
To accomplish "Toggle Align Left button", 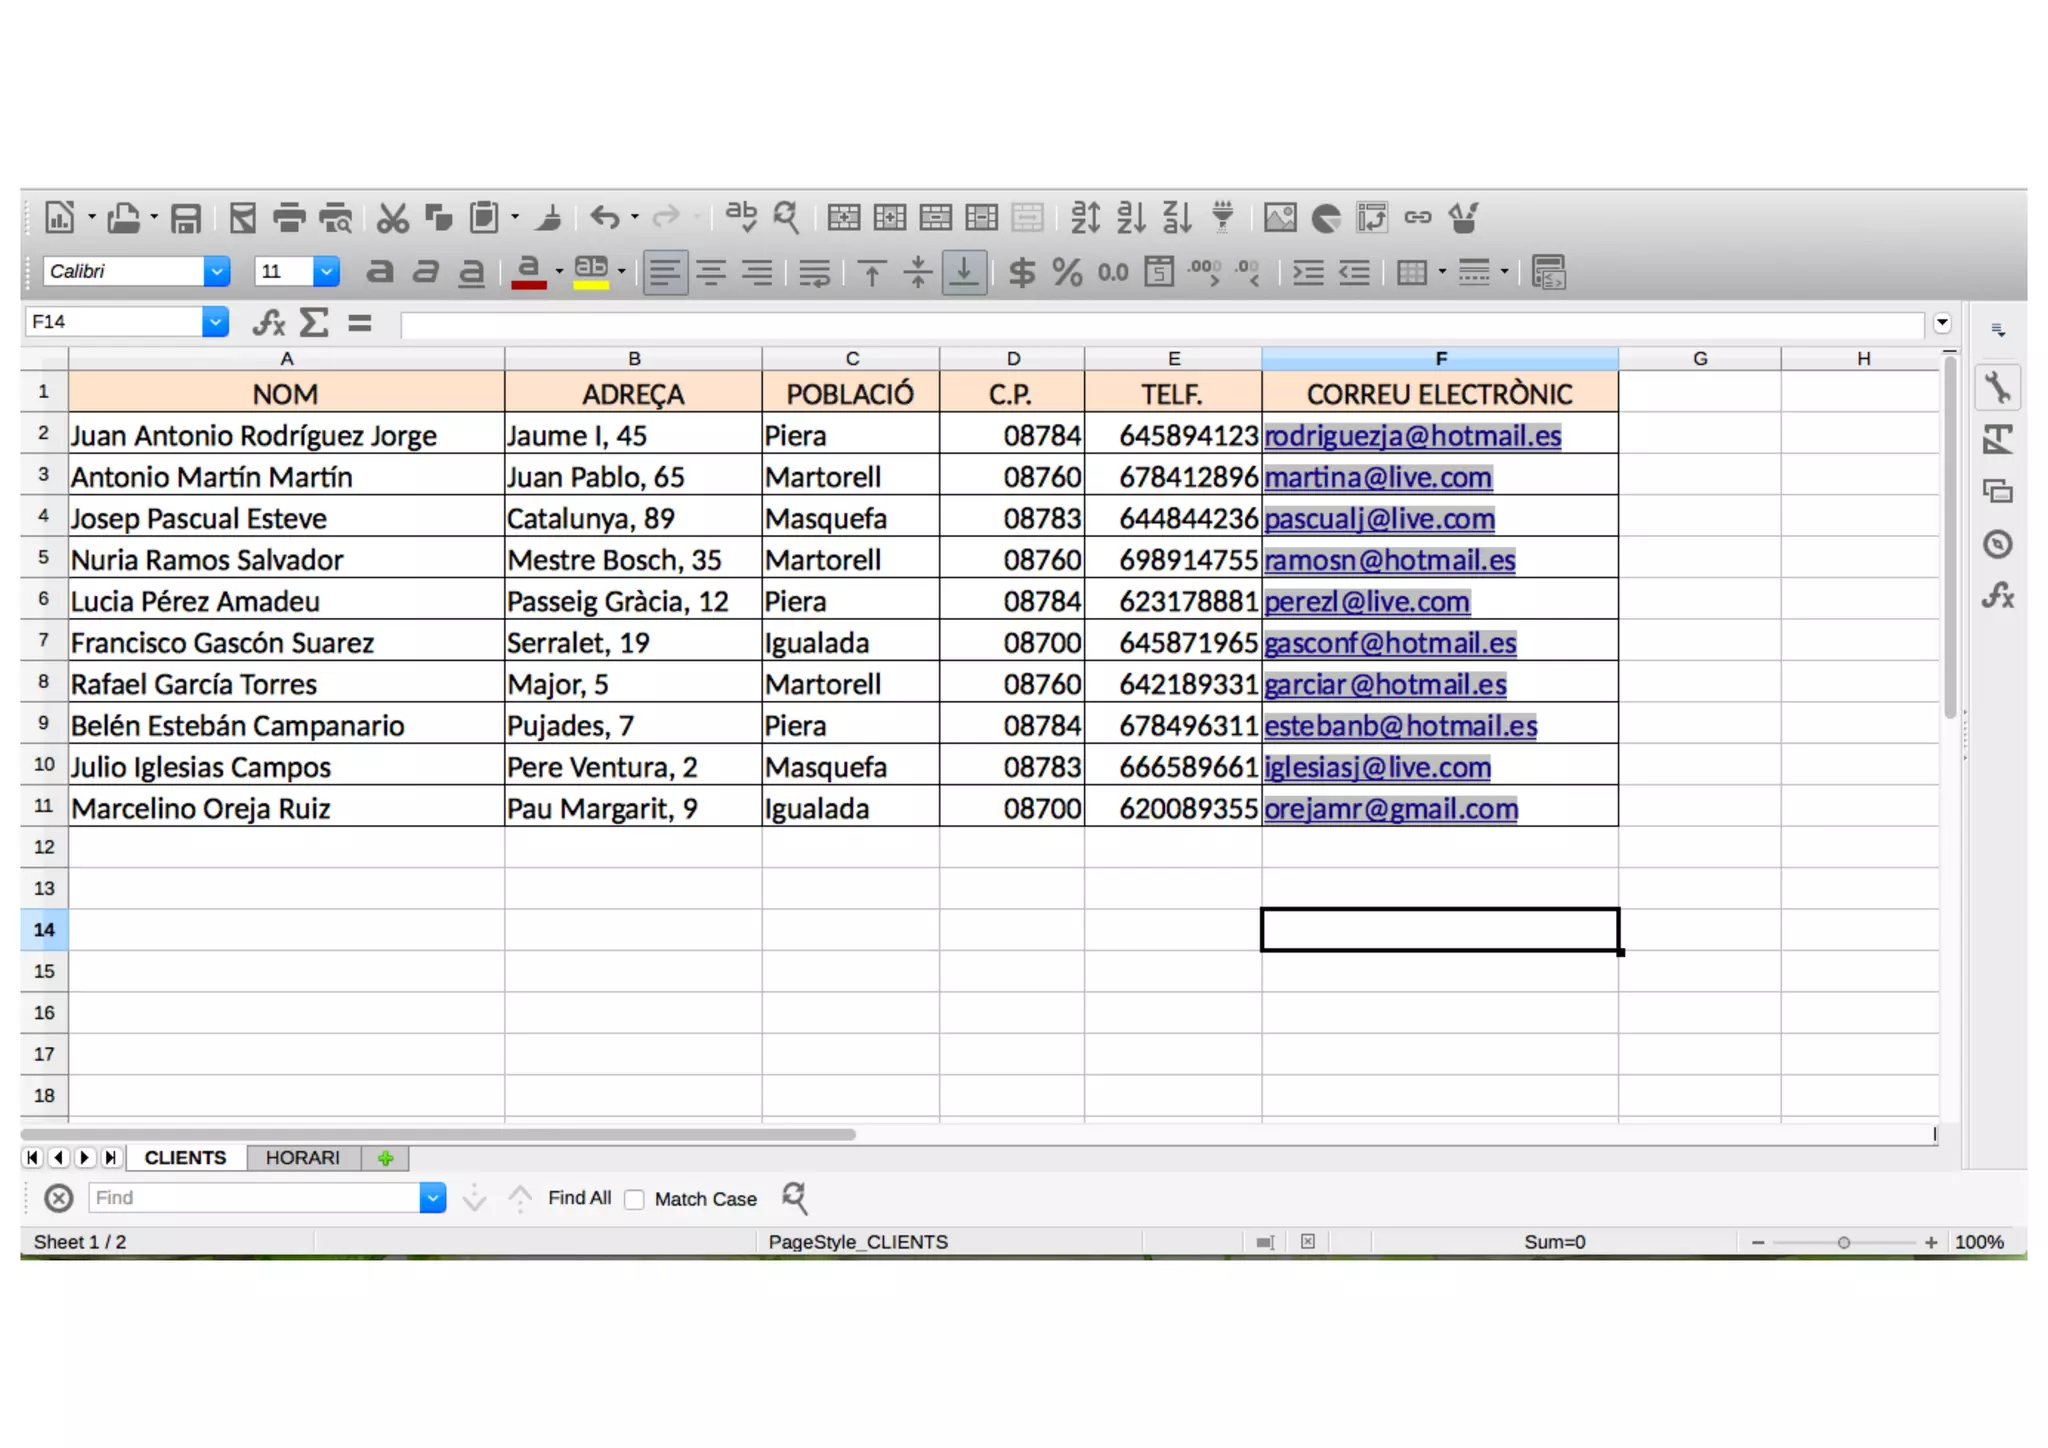I will [x=665, y=272].
